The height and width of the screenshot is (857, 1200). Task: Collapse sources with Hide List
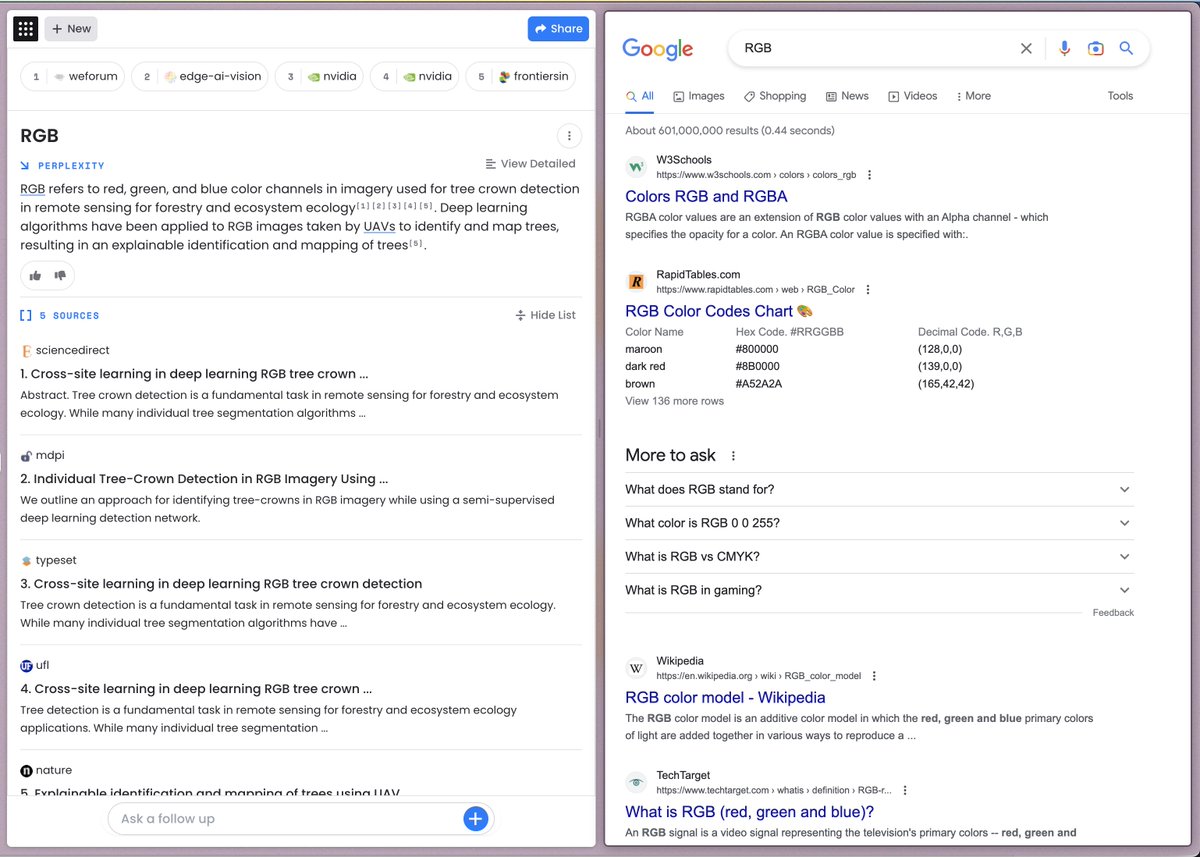pos(545,315)
